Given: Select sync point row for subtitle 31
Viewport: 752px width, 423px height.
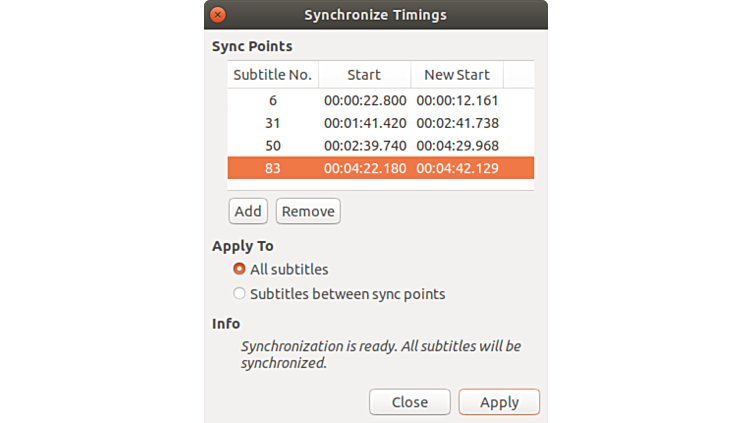Looking at the screenshot, I should click(x=273, y=123).
